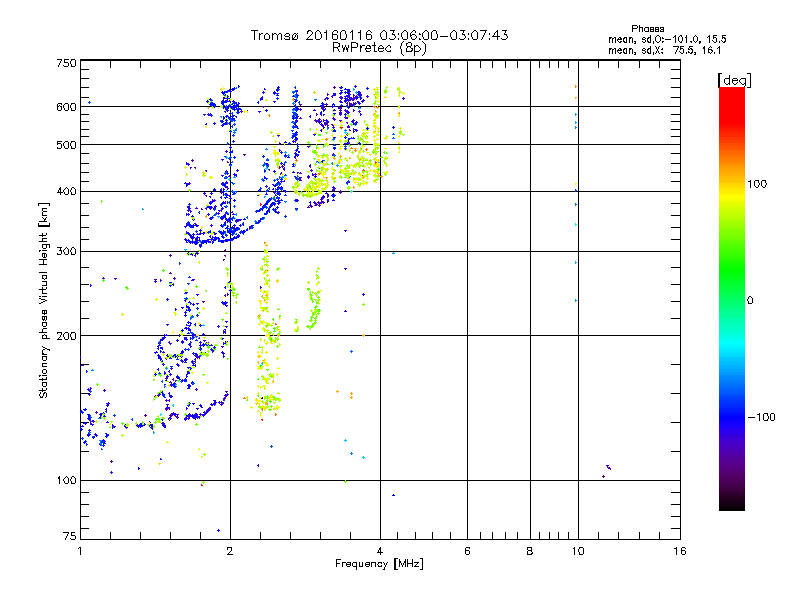This screenshot has height=600, width=800.
Task: Click the colorbar '0' tick label
Action: point(750,301)
